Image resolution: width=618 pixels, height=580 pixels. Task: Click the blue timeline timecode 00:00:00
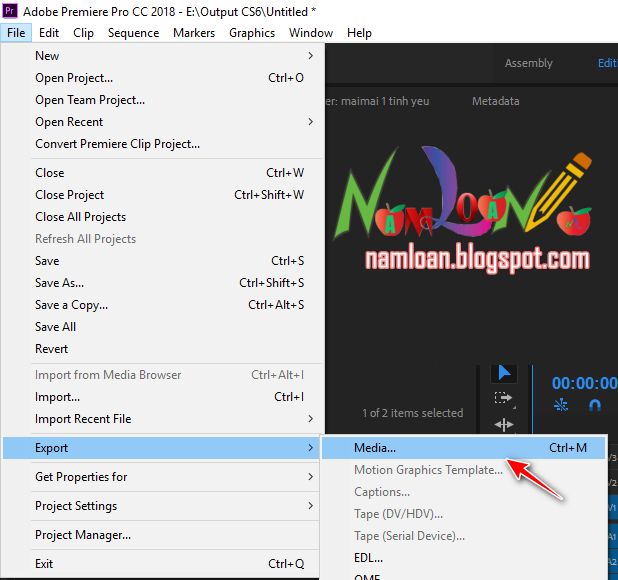coord(584,383)
